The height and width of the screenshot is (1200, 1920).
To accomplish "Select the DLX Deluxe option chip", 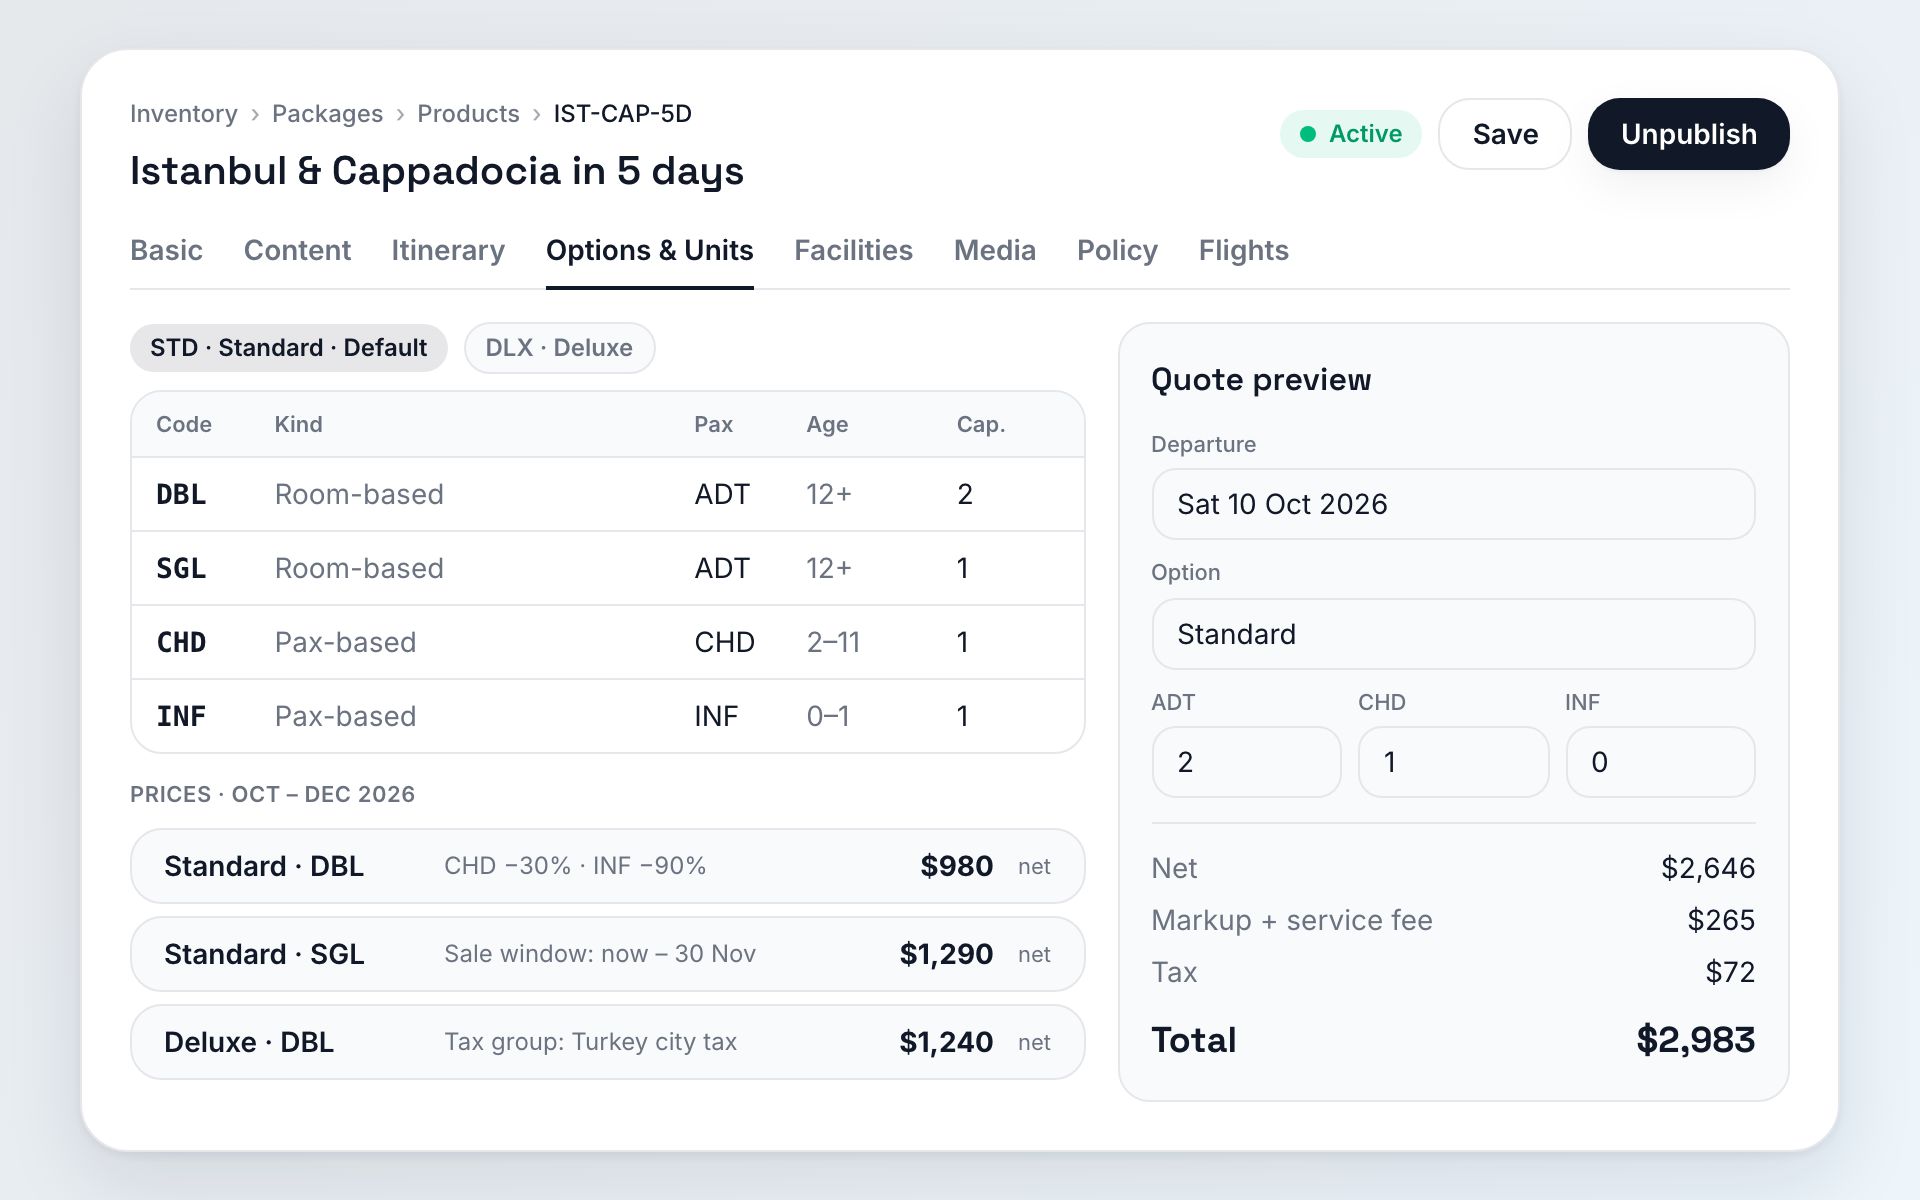I will tap(559, 348).
